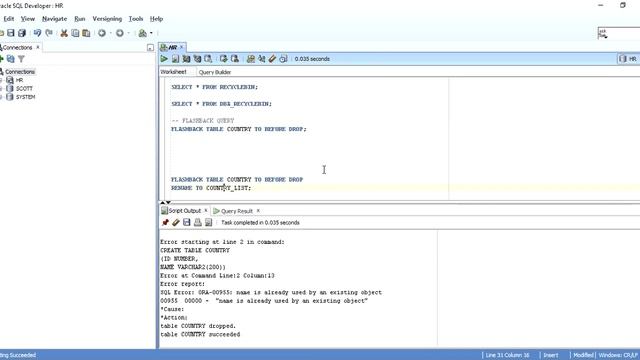The width and height of the screenshot is (640, 360).
Task: Switch to the Worksheet sub-tab
Action: click(x=173, y=72)
